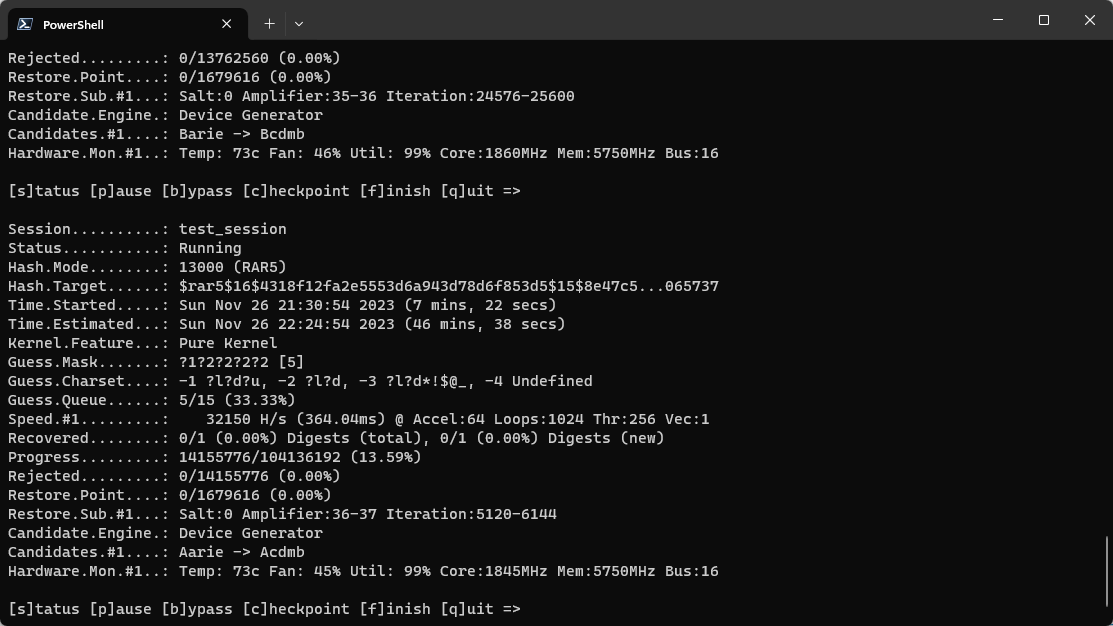Close the PowerShell tab
This screenshot has width=1113, height=626.
pyautogui.click(x=227, y=24)
